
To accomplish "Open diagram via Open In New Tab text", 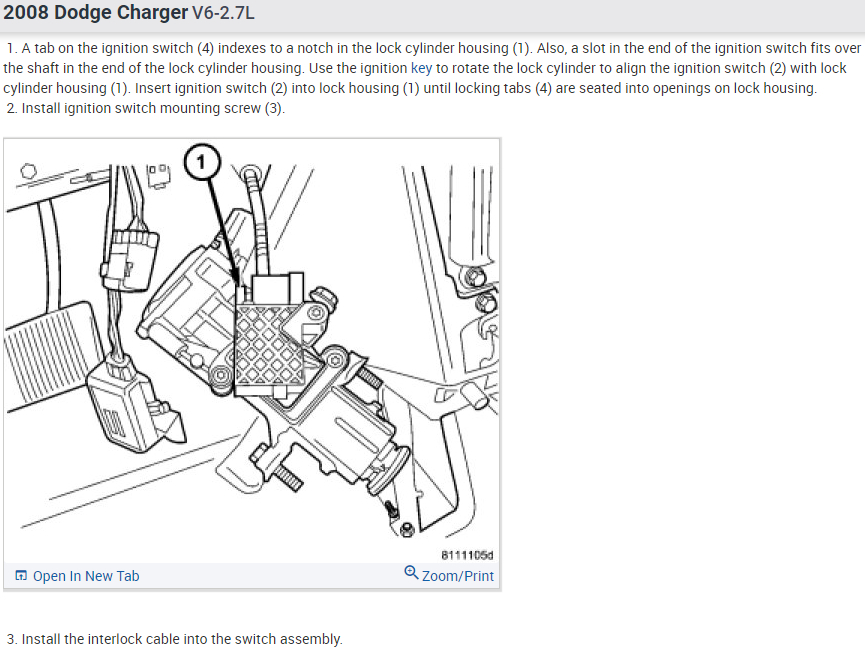I will coord(86,576).
